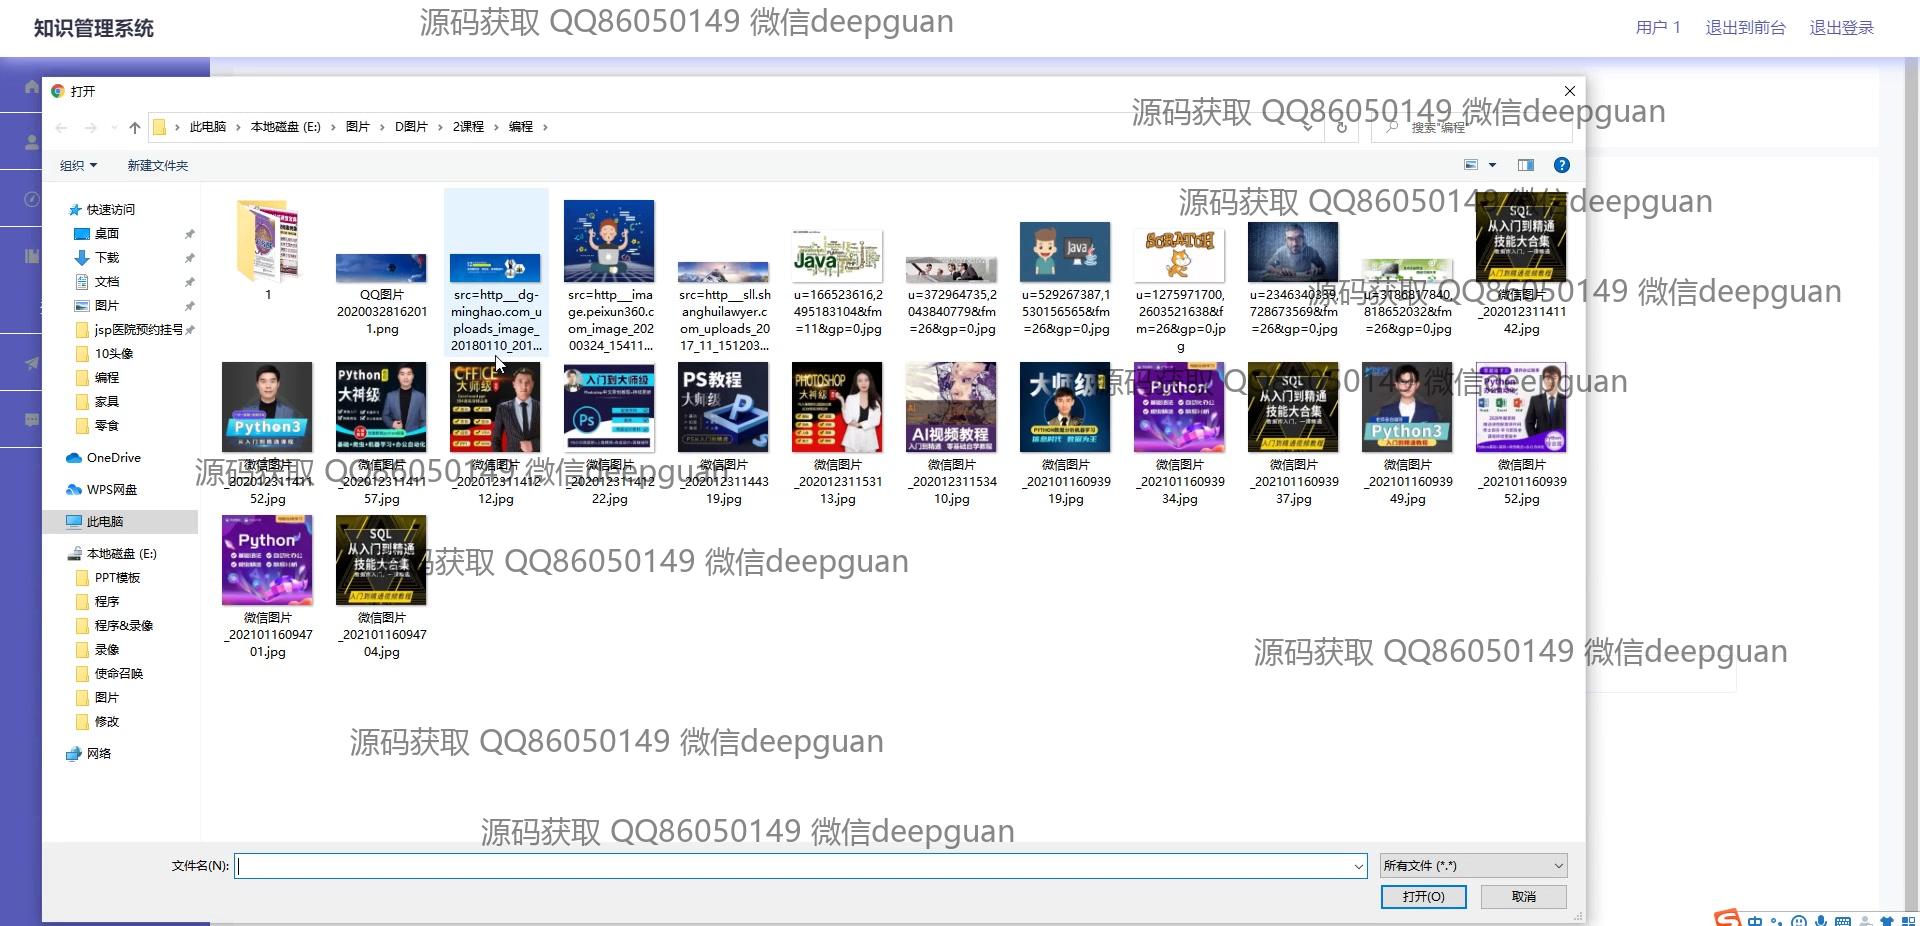
Task: Click 退出登录 link in the page header
Action: (1841, 28)
